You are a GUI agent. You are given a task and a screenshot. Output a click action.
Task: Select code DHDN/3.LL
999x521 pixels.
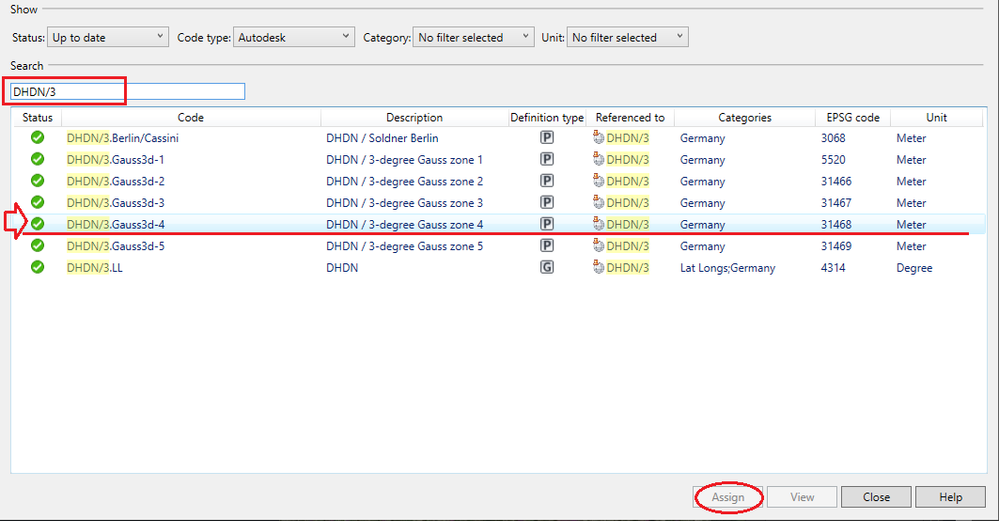click(94, 268)
